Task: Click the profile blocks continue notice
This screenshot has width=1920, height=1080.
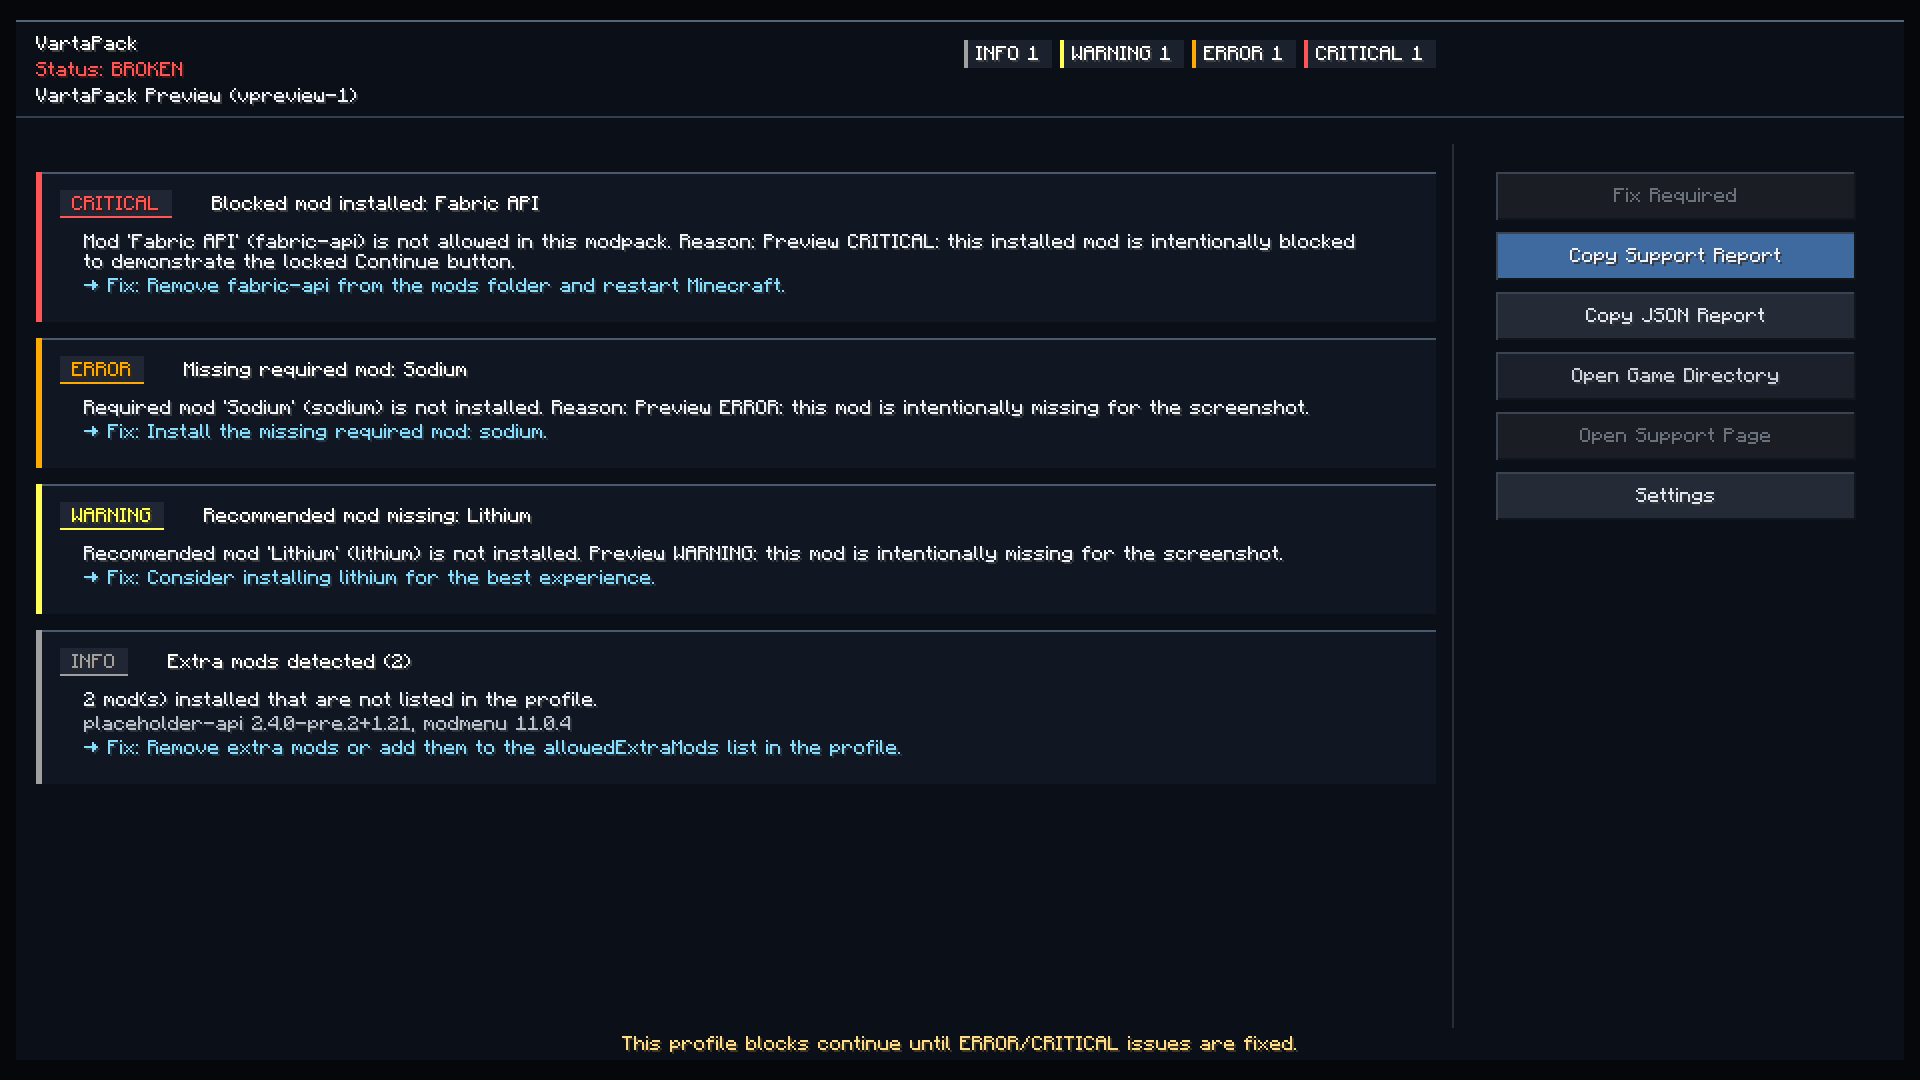Action: [959, 1044]
